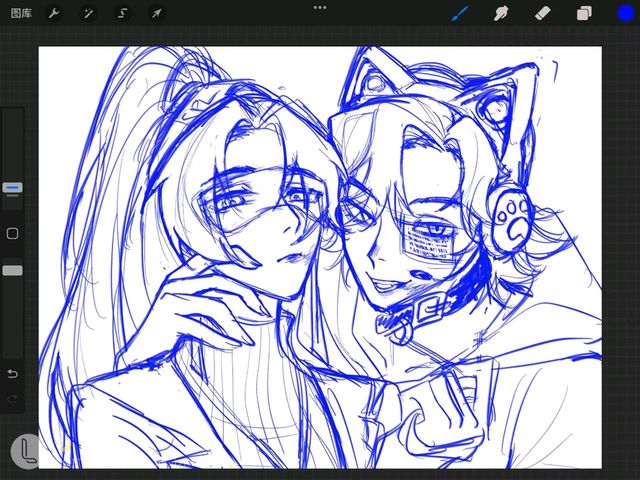The image size is (640, 480).
Task: Open the Adjustments magic wand menu
Action: pos(88,14)
